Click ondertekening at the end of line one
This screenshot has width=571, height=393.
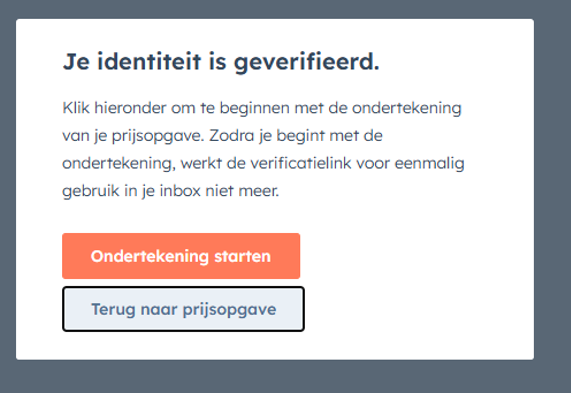click(x=407, y=109)
